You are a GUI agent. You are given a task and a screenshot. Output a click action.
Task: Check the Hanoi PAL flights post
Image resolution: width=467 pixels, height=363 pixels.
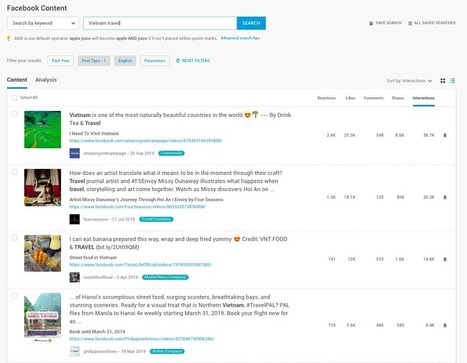click(14, 296)
